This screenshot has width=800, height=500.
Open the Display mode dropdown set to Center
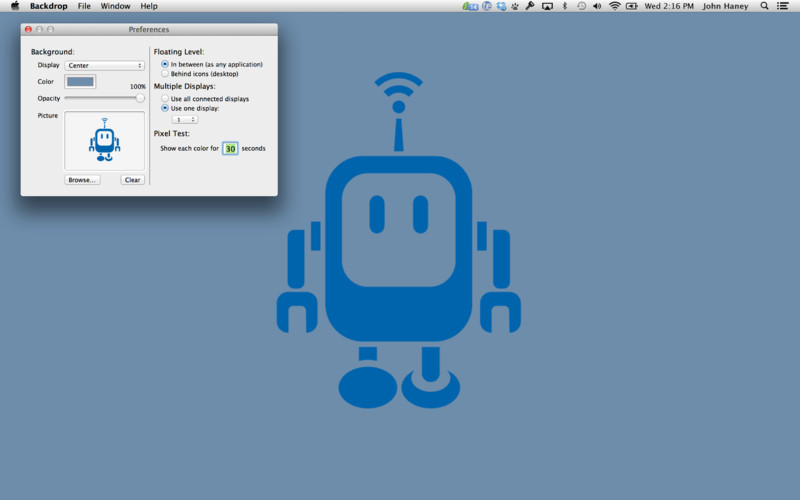105,66
